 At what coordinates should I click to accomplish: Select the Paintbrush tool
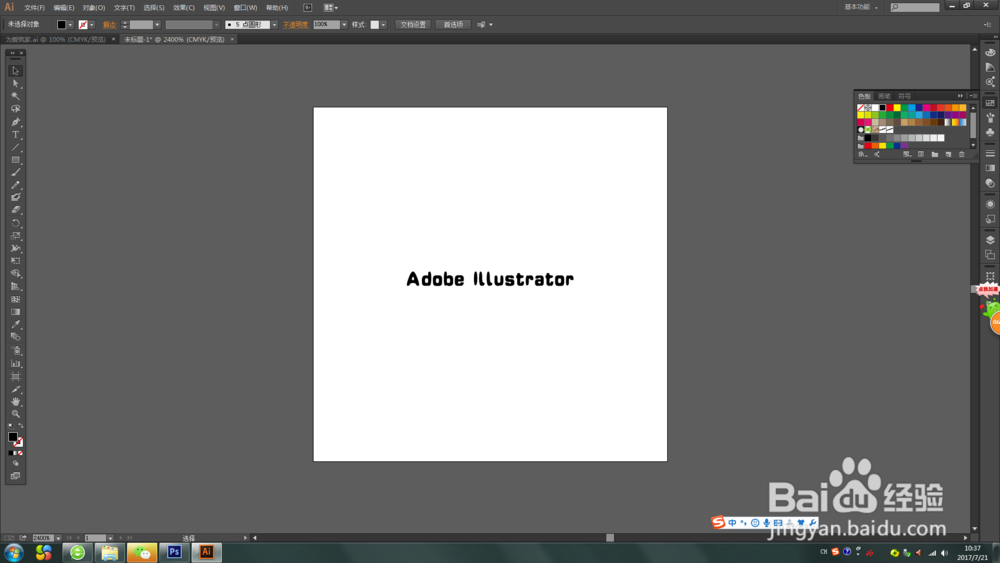click(15, 172)
